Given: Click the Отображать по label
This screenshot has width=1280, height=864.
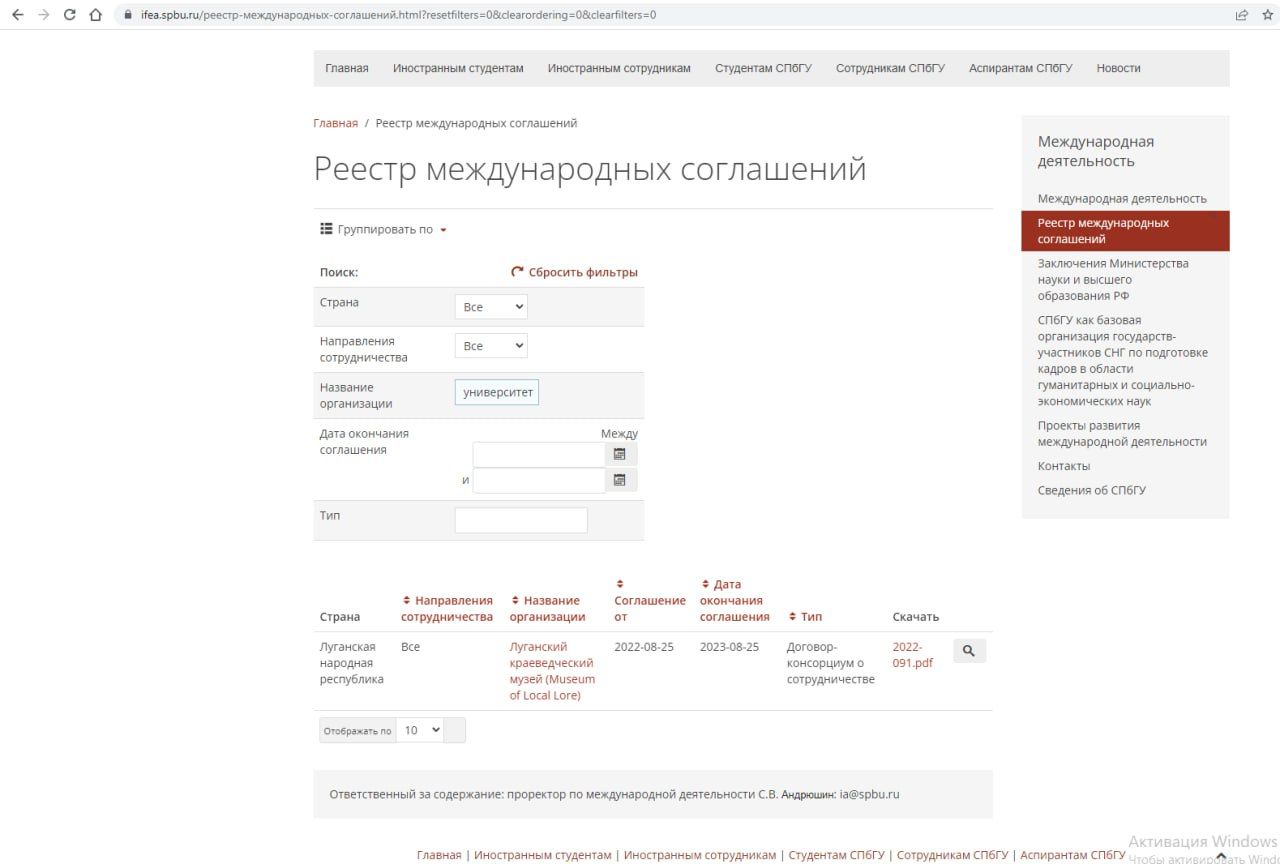Looking at the screenshot, I should point(358,731).
